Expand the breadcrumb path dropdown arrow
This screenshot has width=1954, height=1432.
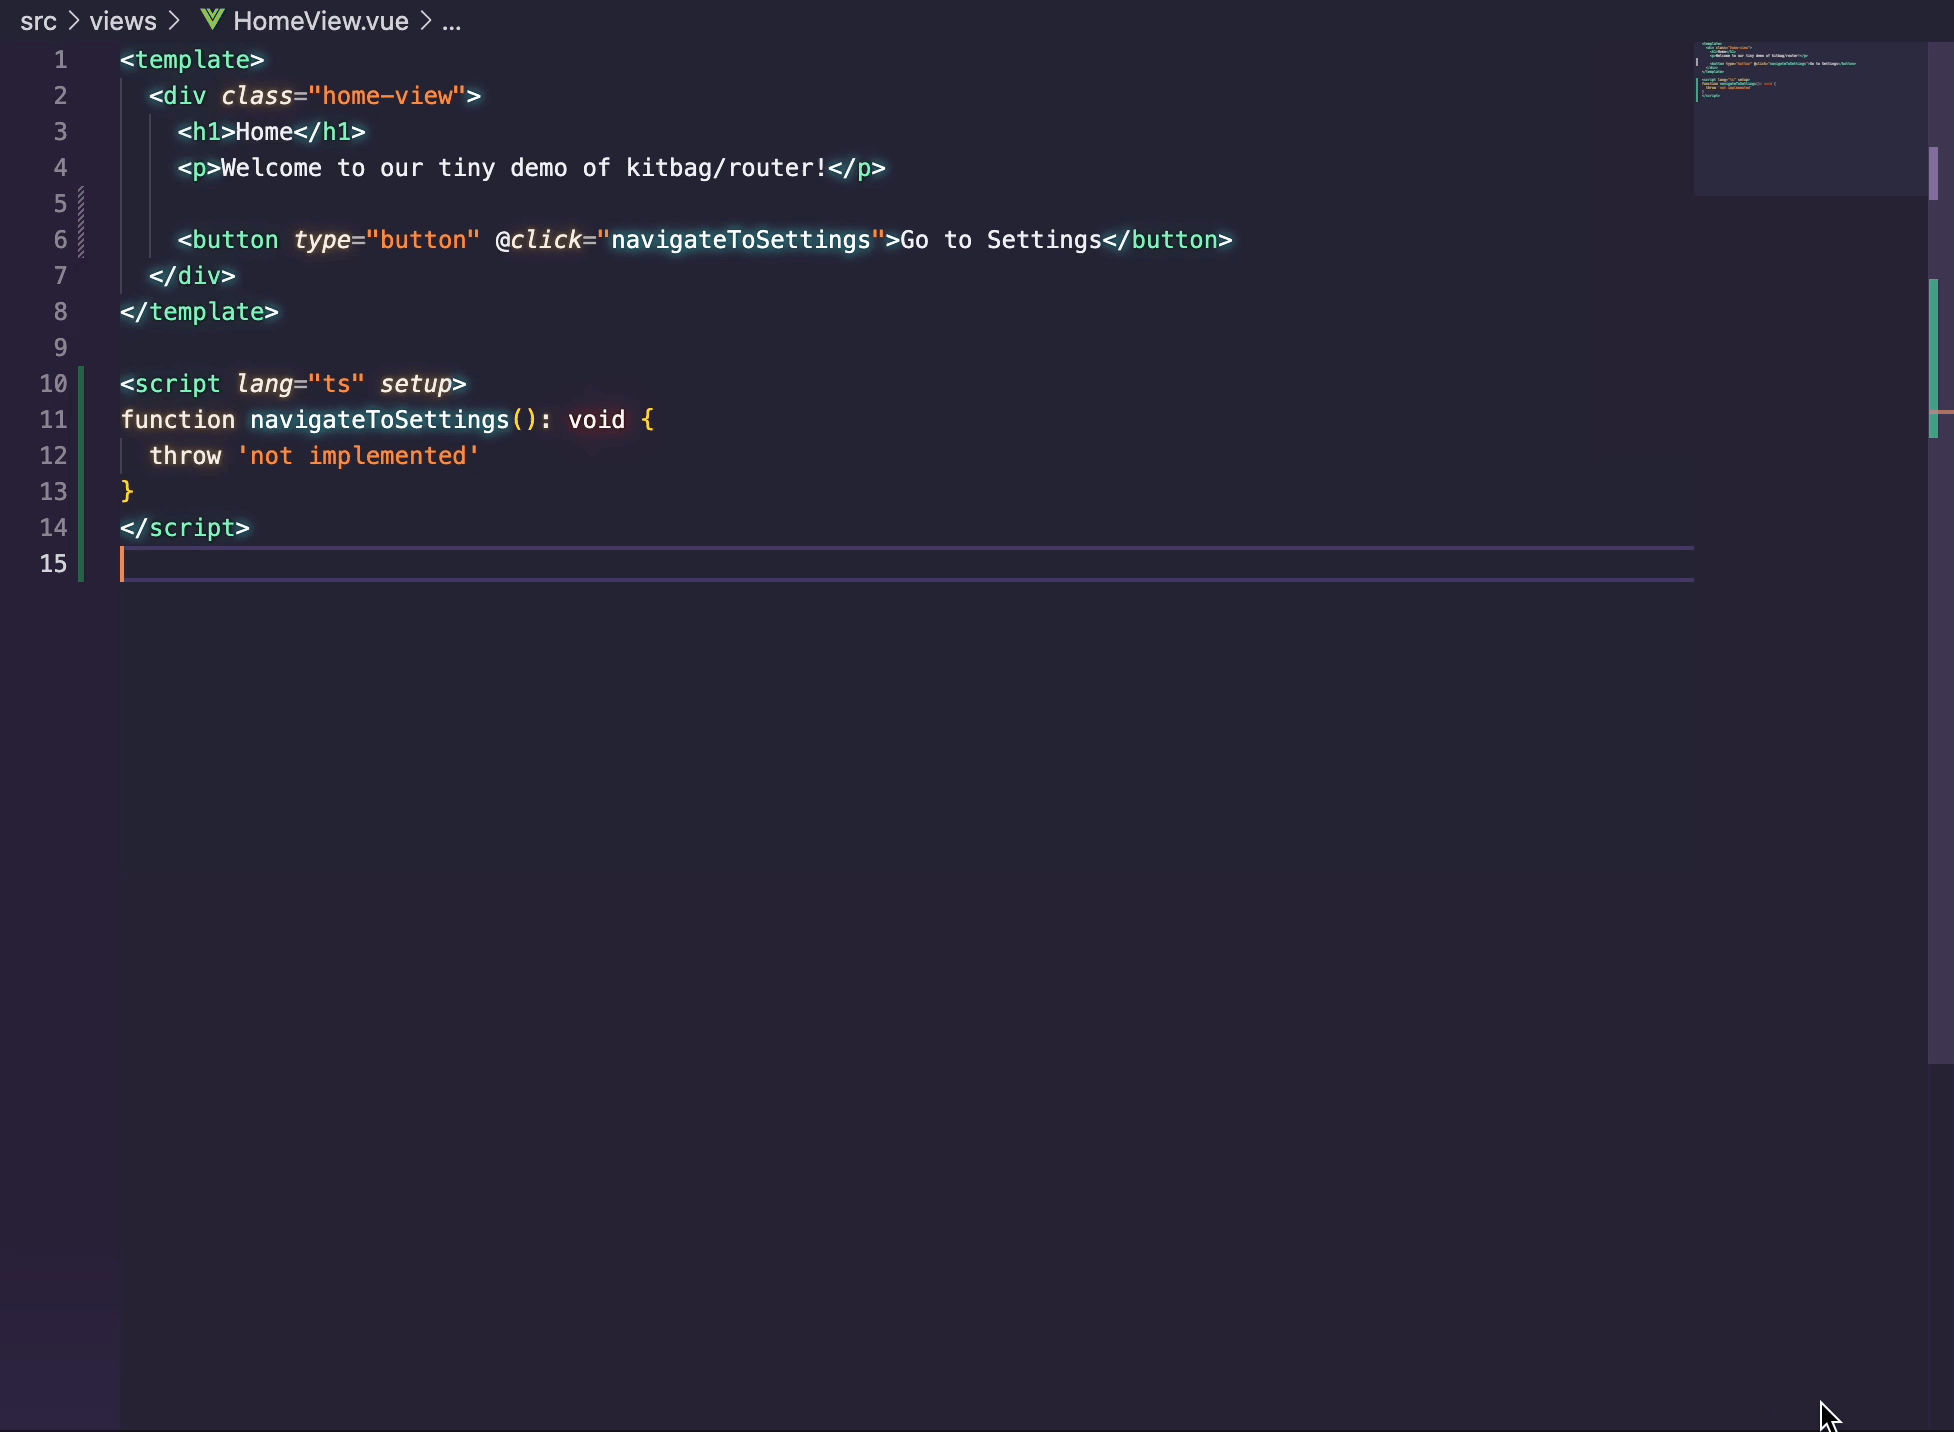(451, 21)
